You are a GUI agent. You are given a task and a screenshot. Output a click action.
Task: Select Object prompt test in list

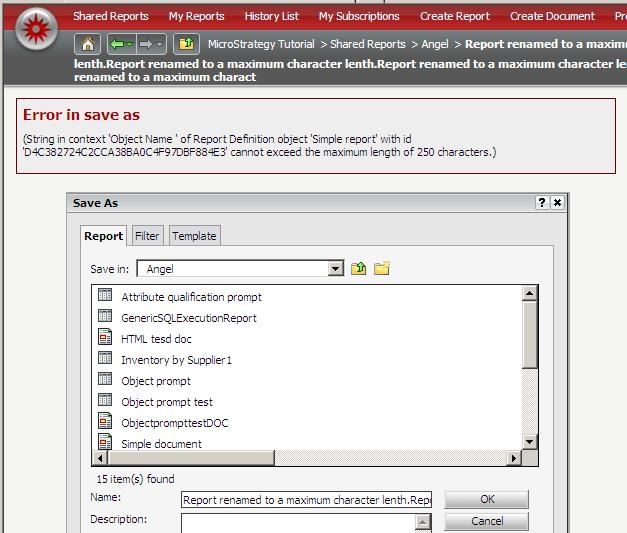coord(167,402)
